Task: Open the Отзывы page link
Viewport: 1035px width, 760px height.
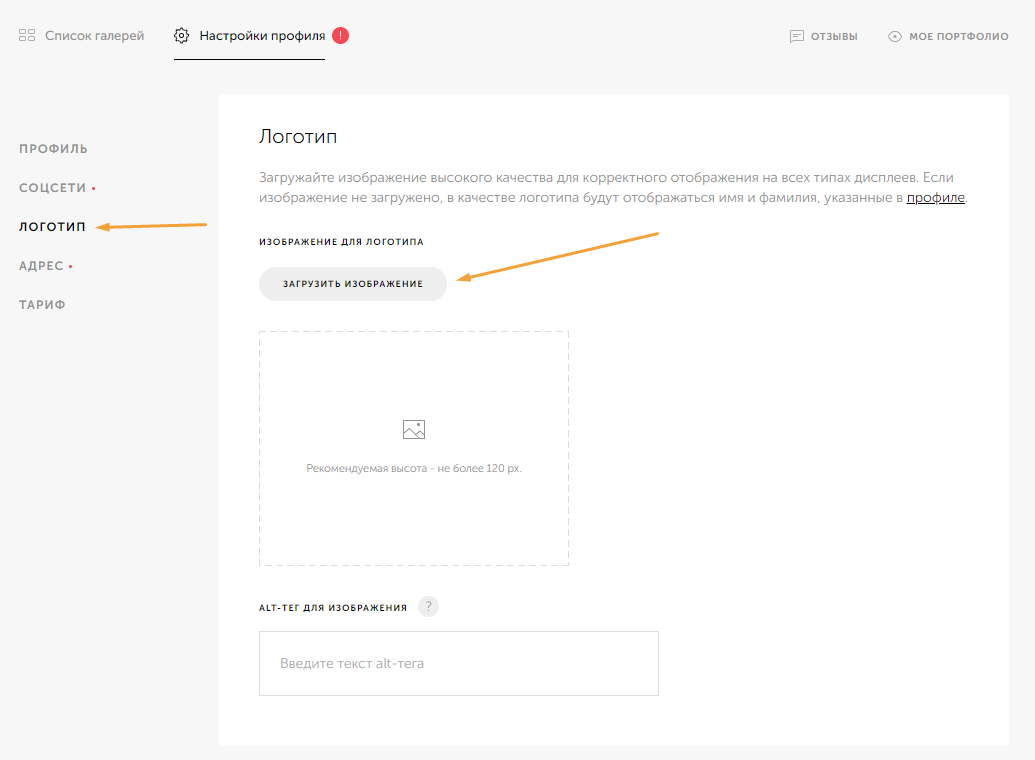Action: click(834, 37)
